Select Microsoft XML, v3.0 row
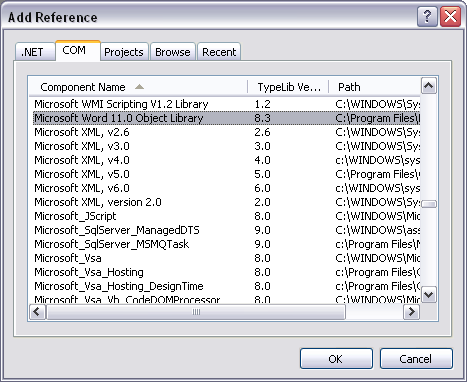 [x=227, y=146]
